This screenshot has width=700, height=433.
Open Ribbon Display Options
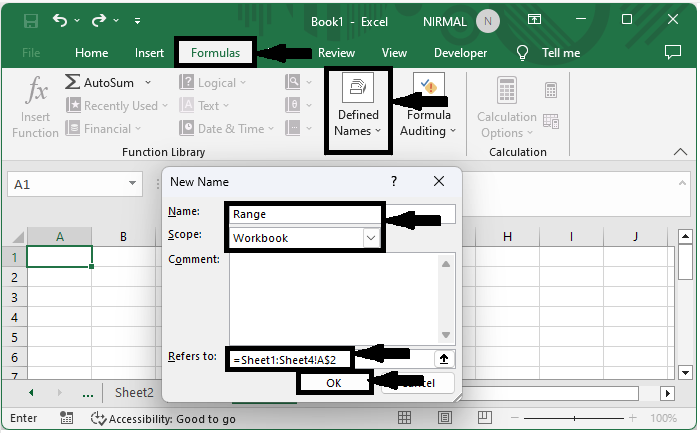pos(534,19)
